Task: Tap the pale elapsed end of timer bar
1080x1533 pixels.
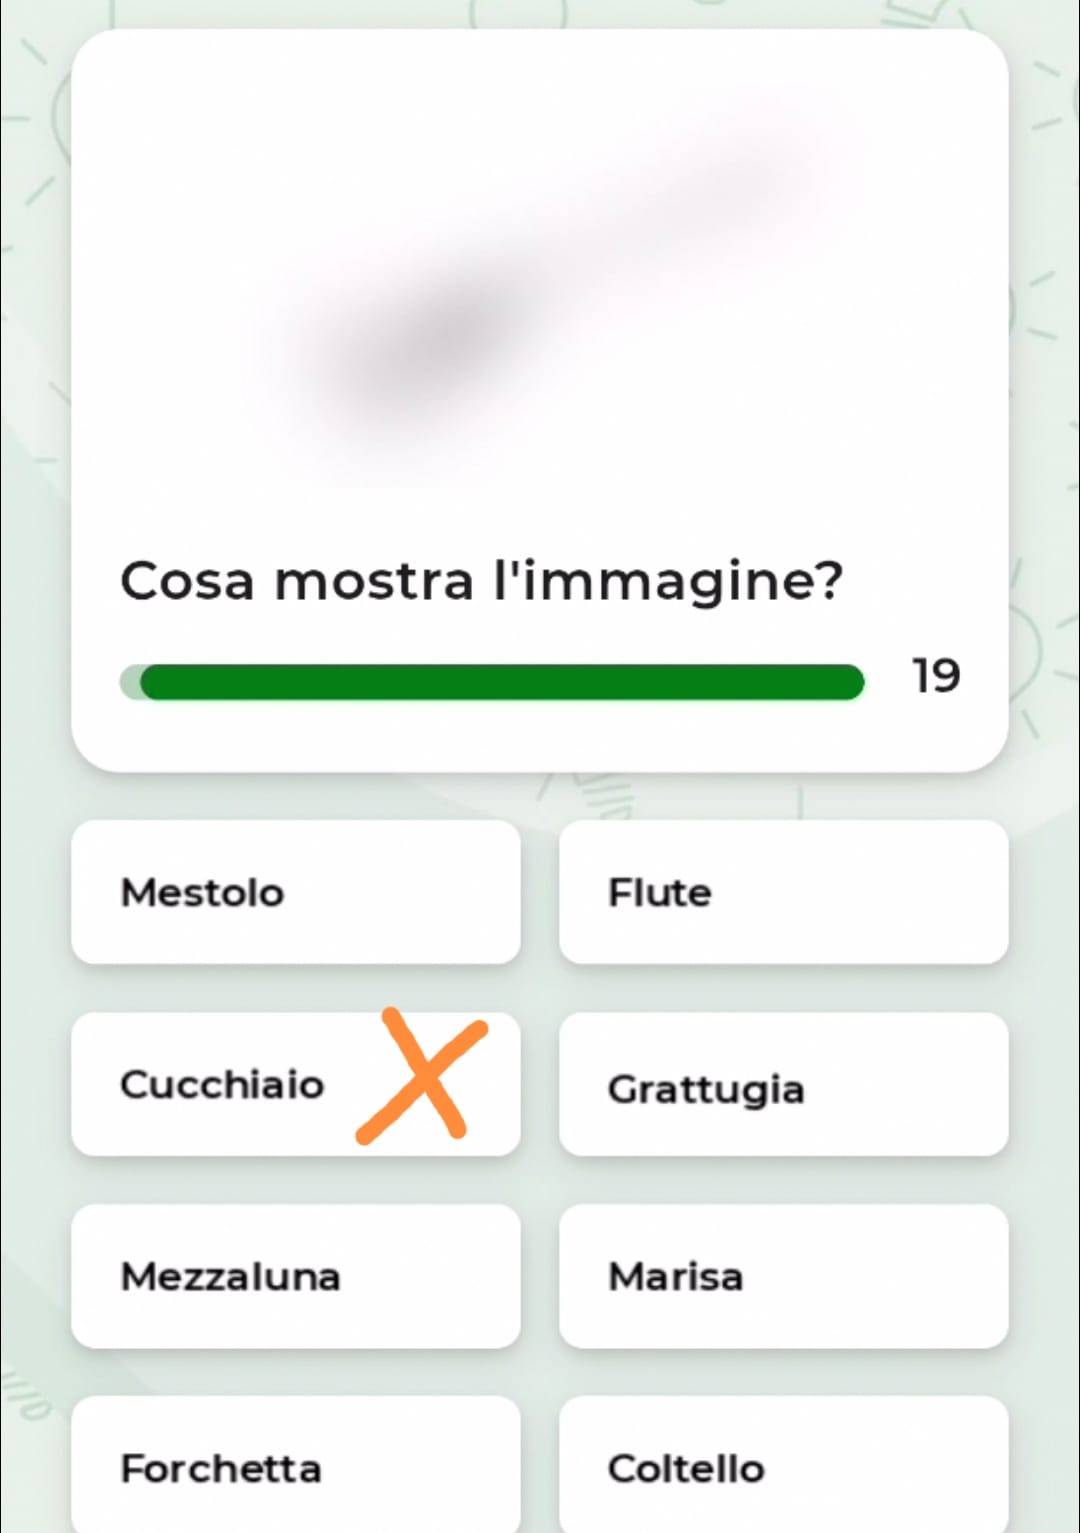Action: point(130,682)
